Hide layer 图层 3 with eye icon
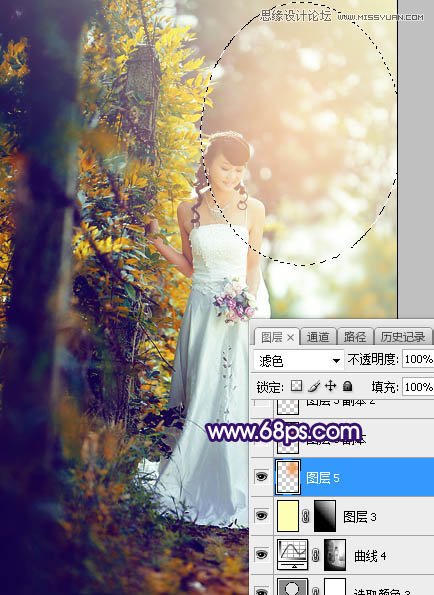 click(261, 516)
